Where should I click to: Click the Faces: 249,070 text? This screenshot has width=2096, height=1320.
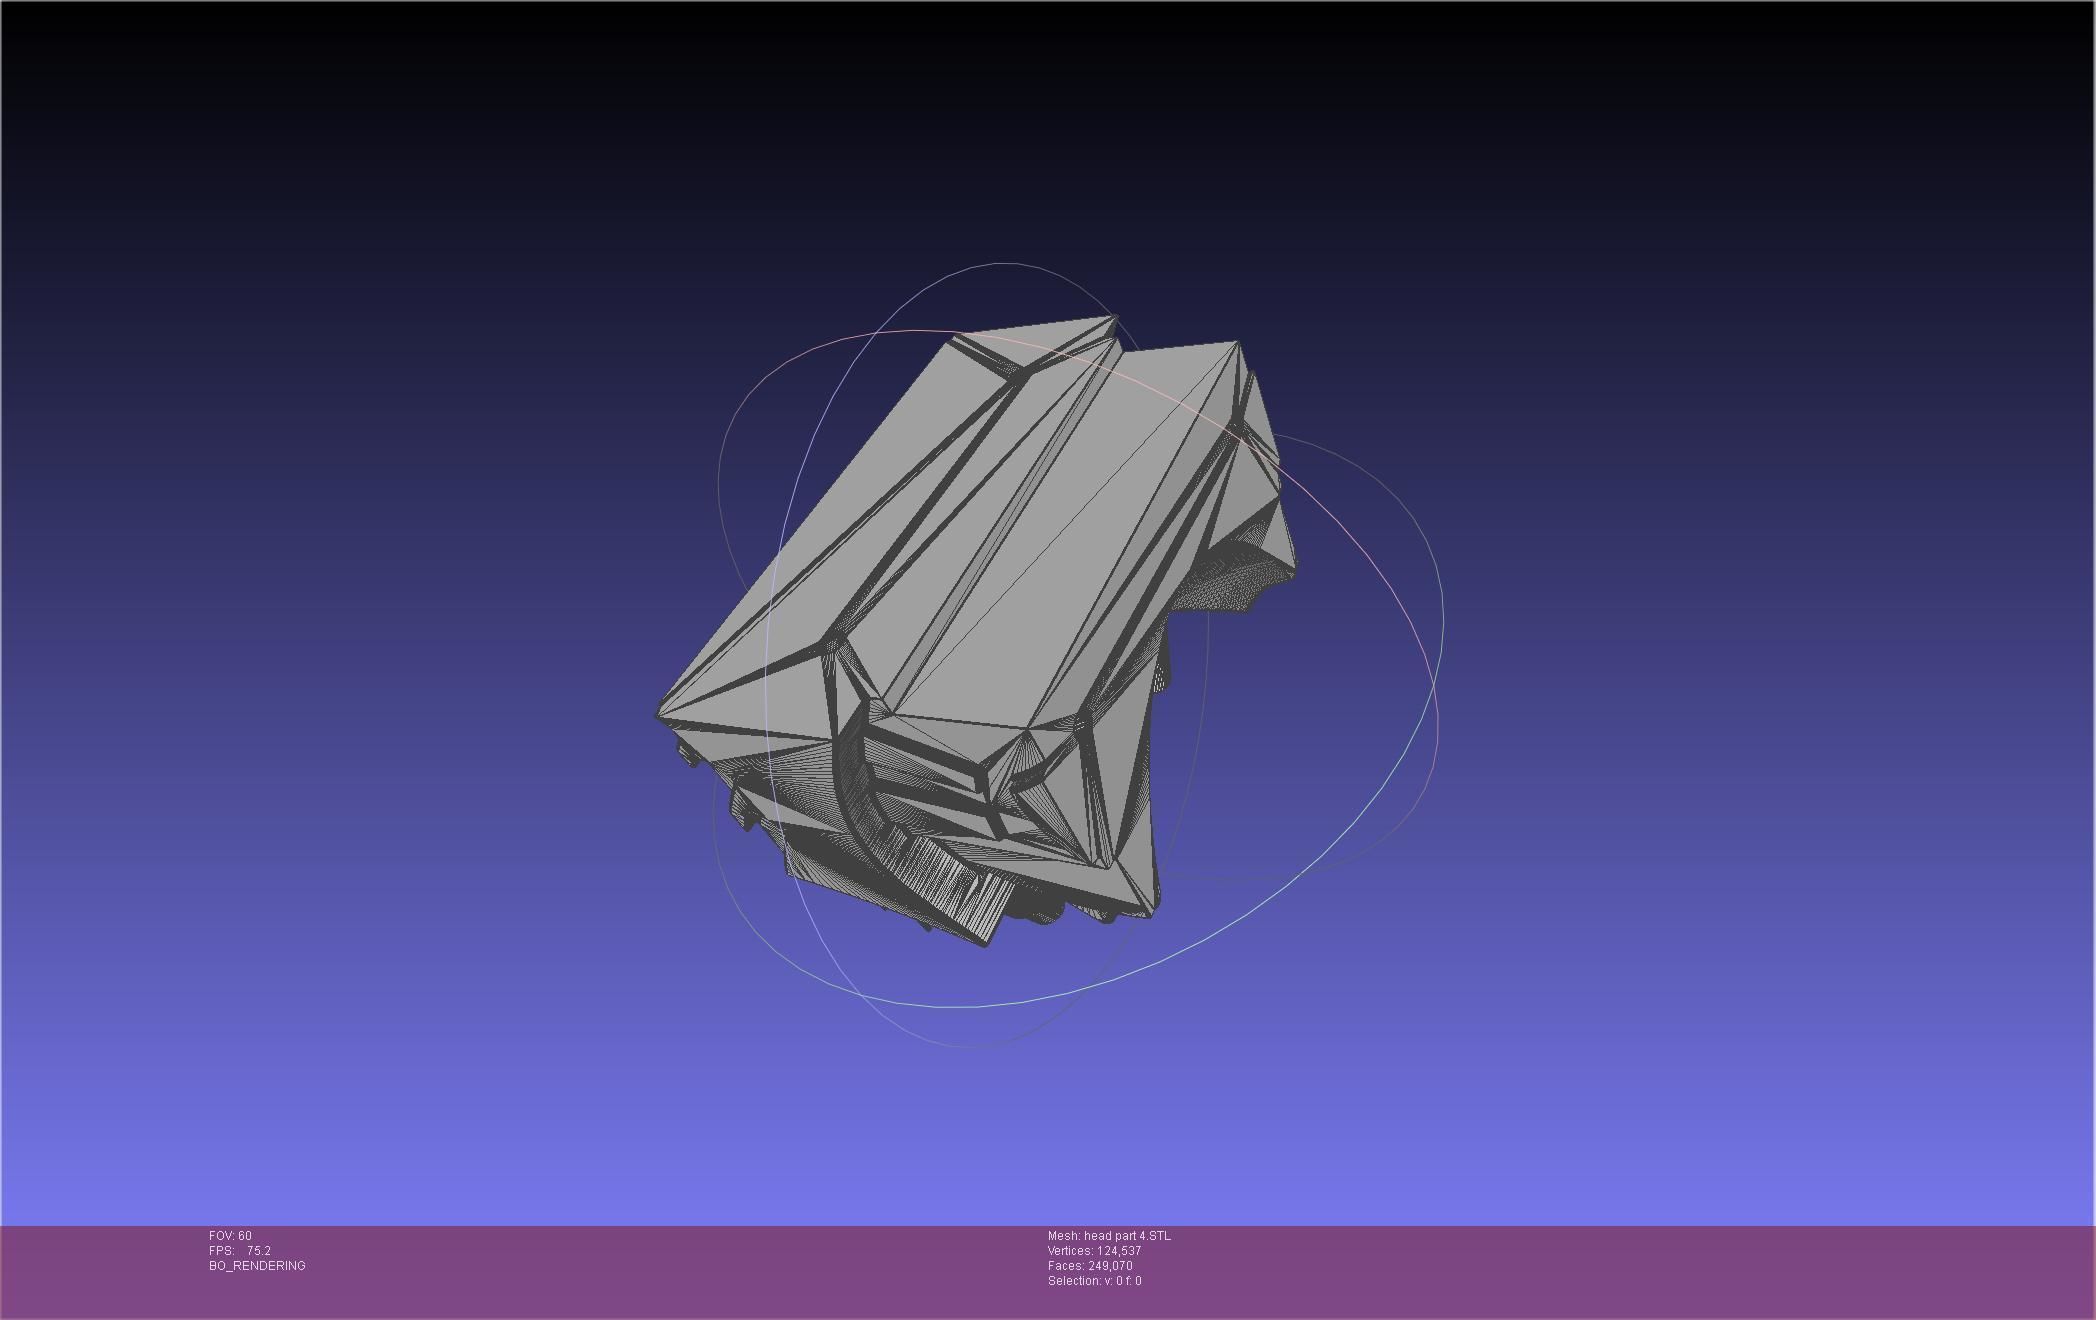click(x=1090, y=1266)
